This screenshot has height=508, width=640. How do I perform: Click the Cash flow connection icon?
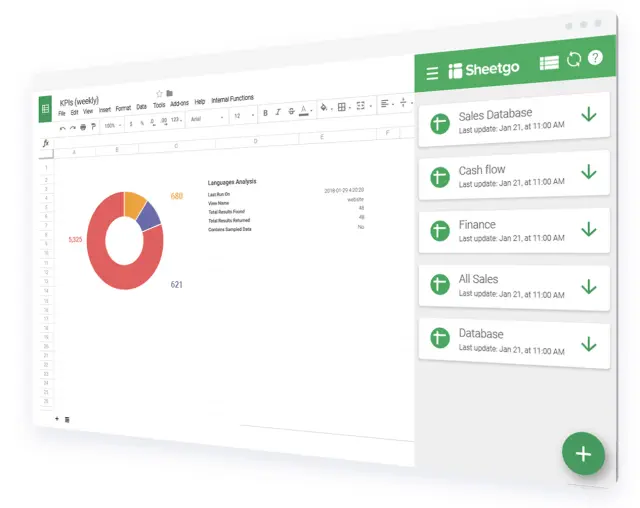(x=440, y=177)
